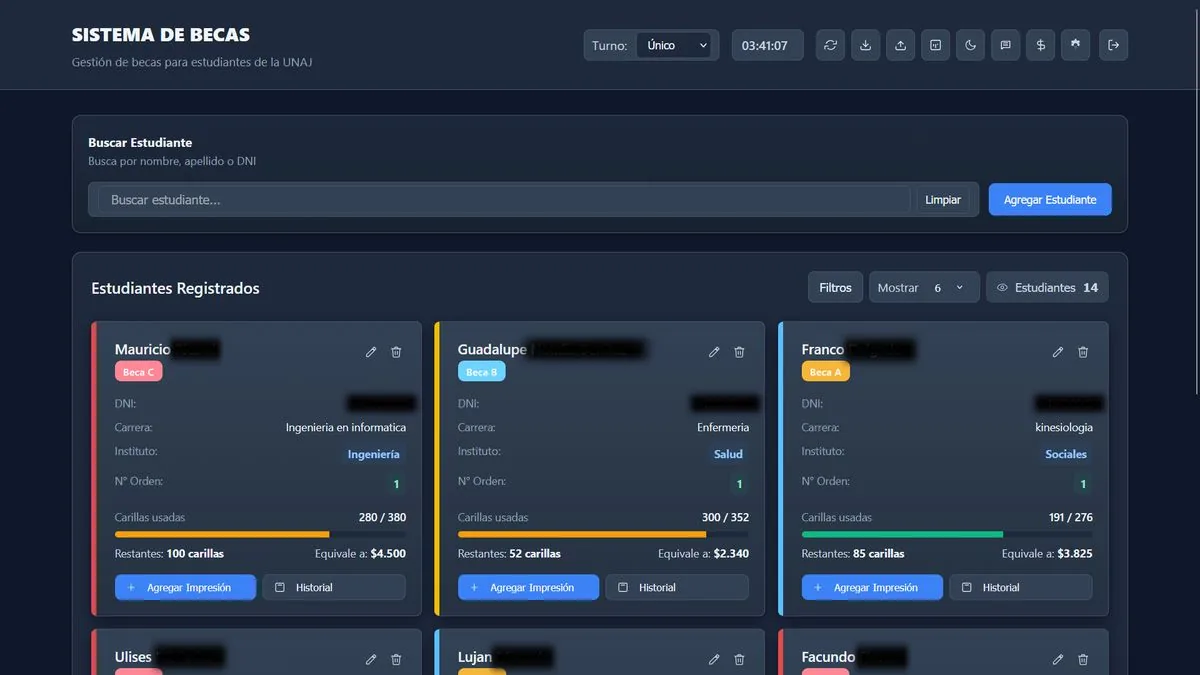Click the dollar sign price icon
Screen dimensions: 1200x675
pos(1040,45)
